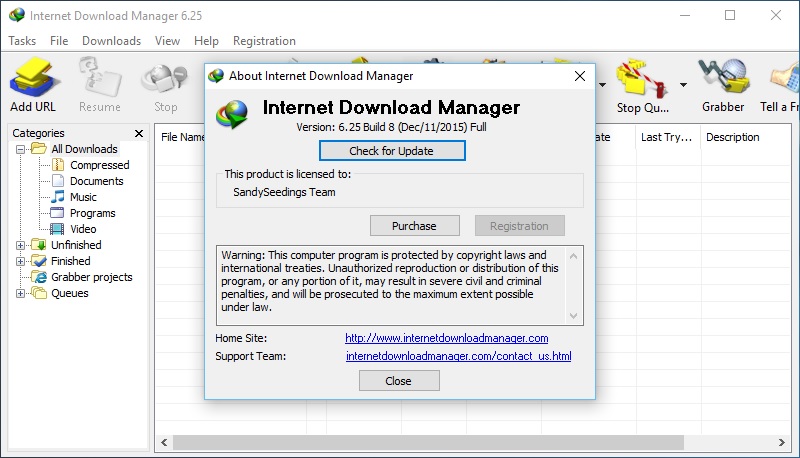This screenshot has width=800, height=458.
Task: Select the All Downloads tree label
Action: (x=84, y=149)
